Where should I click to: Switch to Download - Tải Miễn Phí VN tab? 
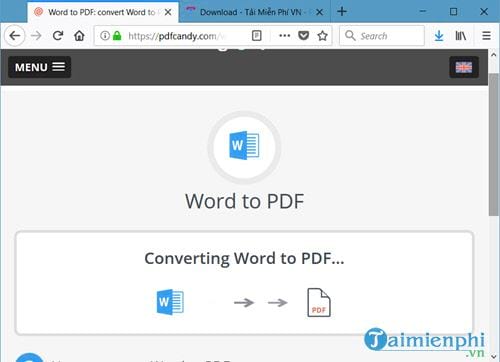tap(255, 12)
